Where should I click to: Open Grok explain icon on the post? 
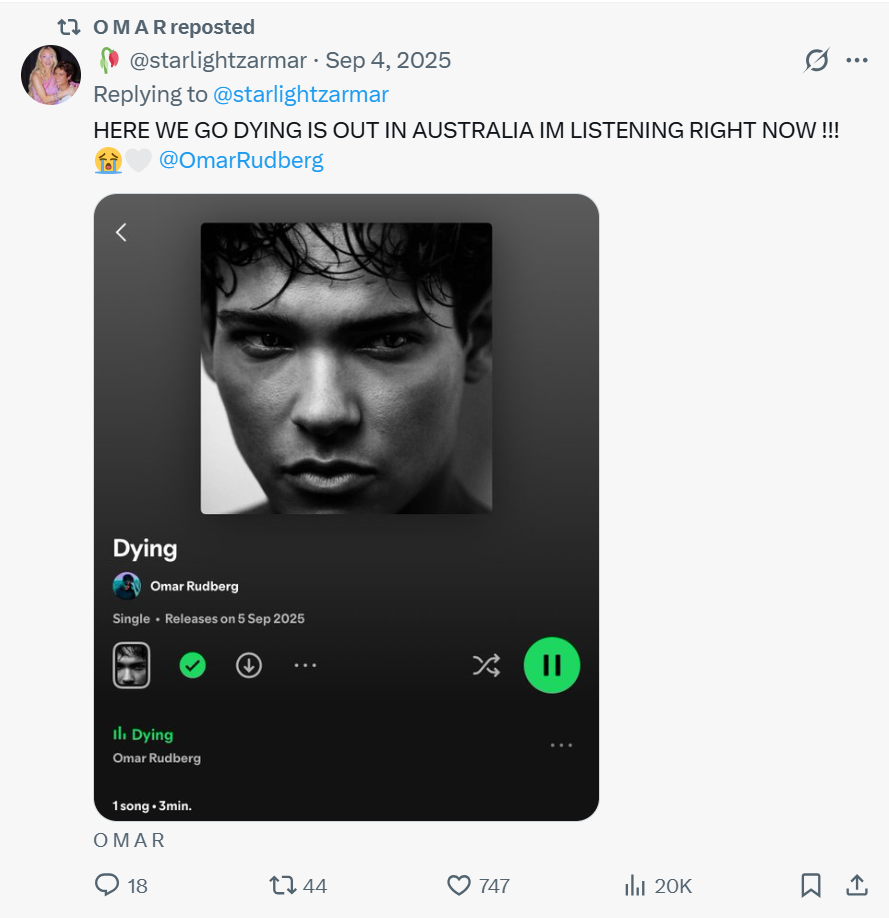click(817, 60)
